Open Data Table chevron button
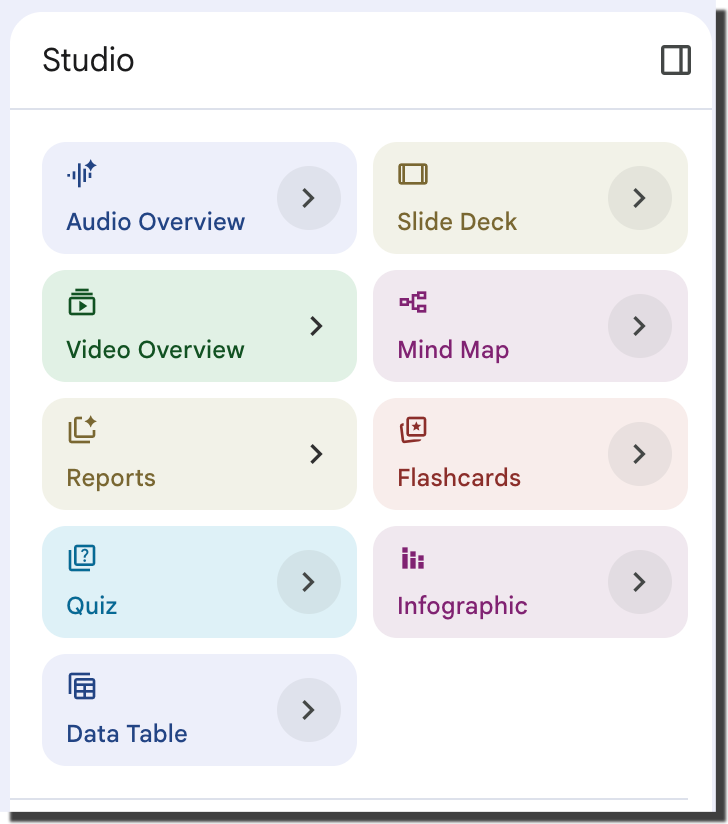Viewport: 728px width, 824px height. [309, 710]
